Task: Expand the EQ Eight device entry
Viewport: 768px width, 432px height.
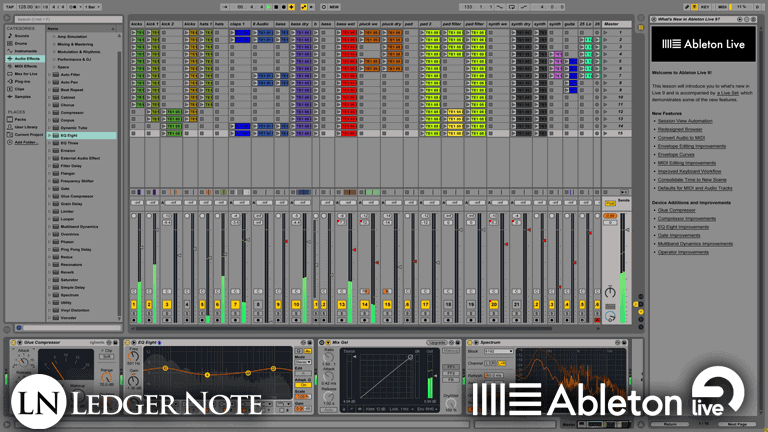Action: [x=49, y=135]
